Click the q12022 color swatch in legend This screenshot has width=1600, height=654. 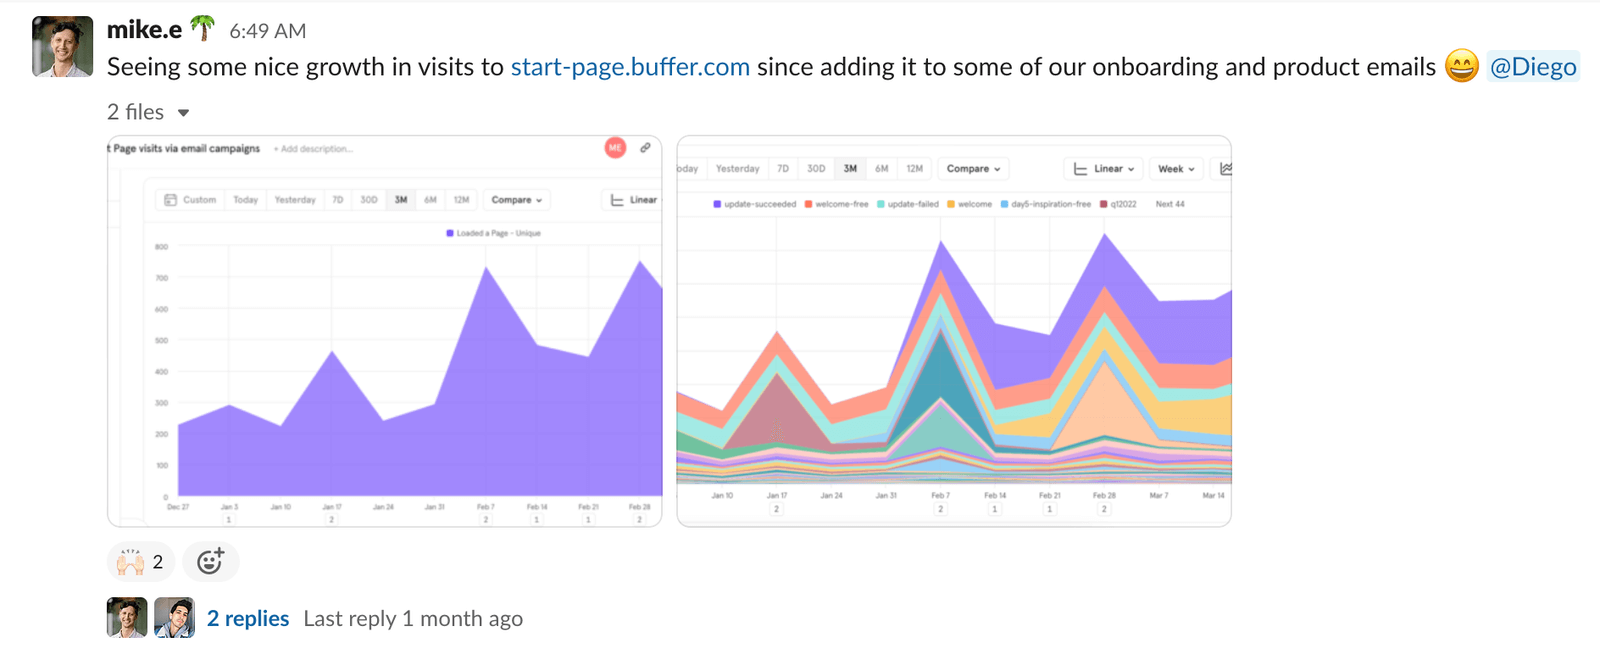[x=1102, y=202]
